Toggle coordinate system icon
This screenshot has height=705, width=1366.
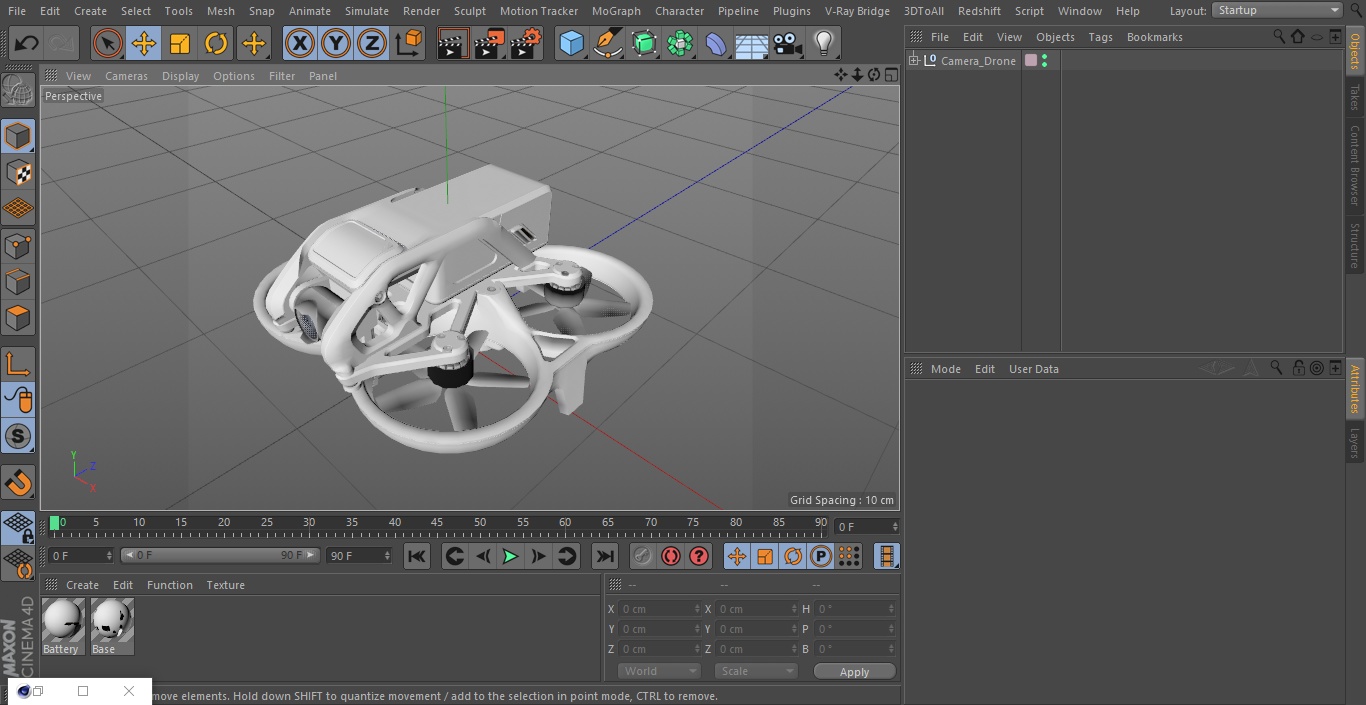point(409,43)
